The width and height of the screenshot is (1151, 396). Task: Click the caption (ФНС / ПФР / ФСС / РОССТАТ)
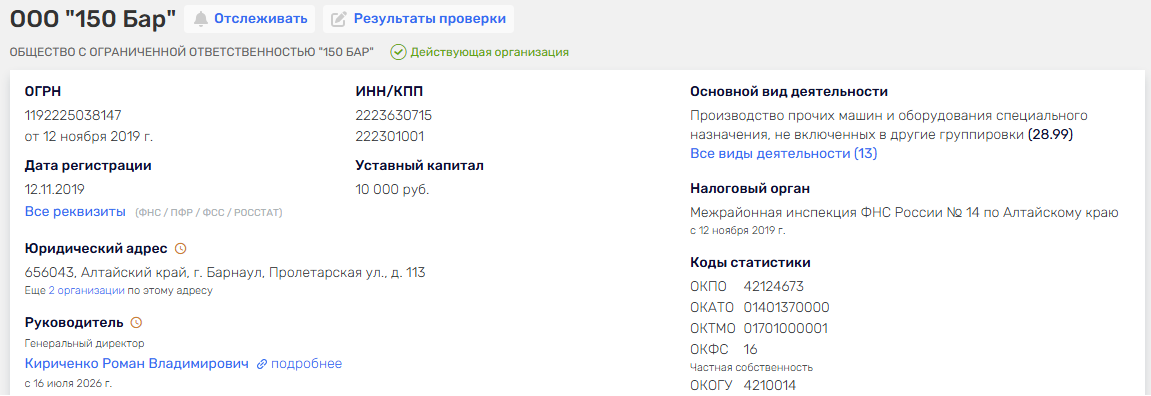(x=208, y=212)
